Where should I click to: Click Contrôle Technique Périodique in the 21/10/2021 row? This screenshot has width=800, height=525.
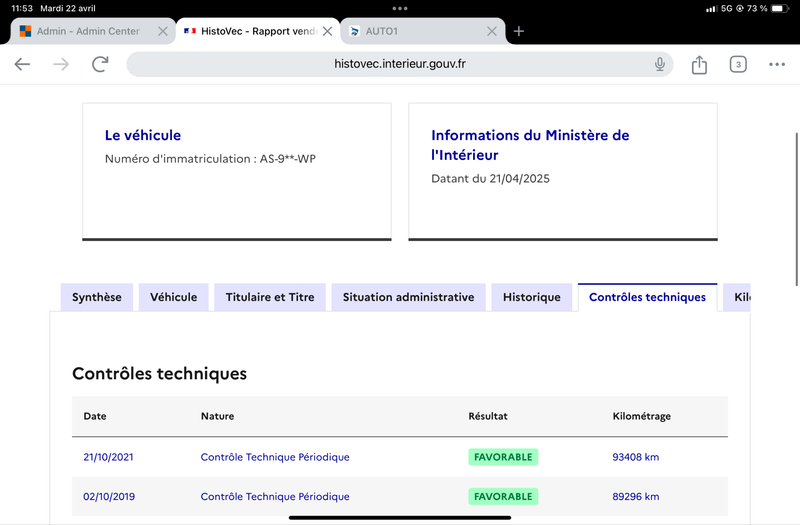[275, 457]
